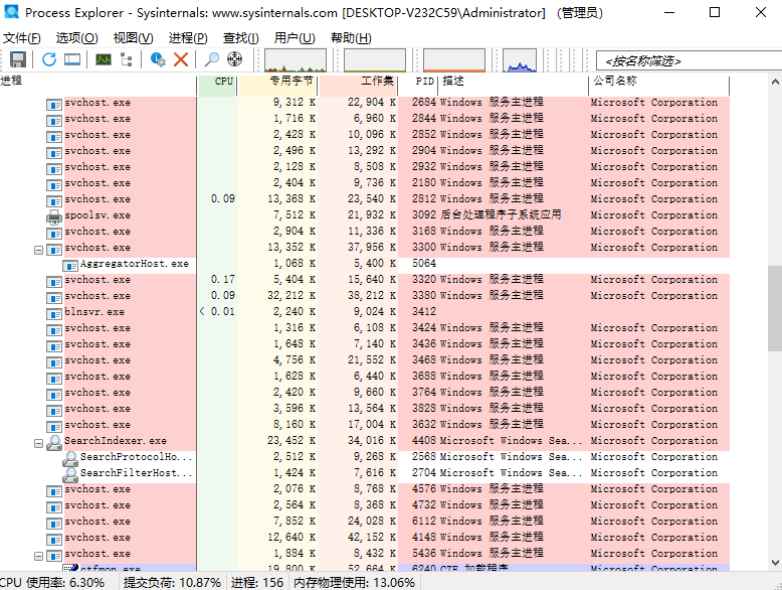Open the CPU usage history mini graph
Viewport: 782px width, 590px height.
pos(295,60)
